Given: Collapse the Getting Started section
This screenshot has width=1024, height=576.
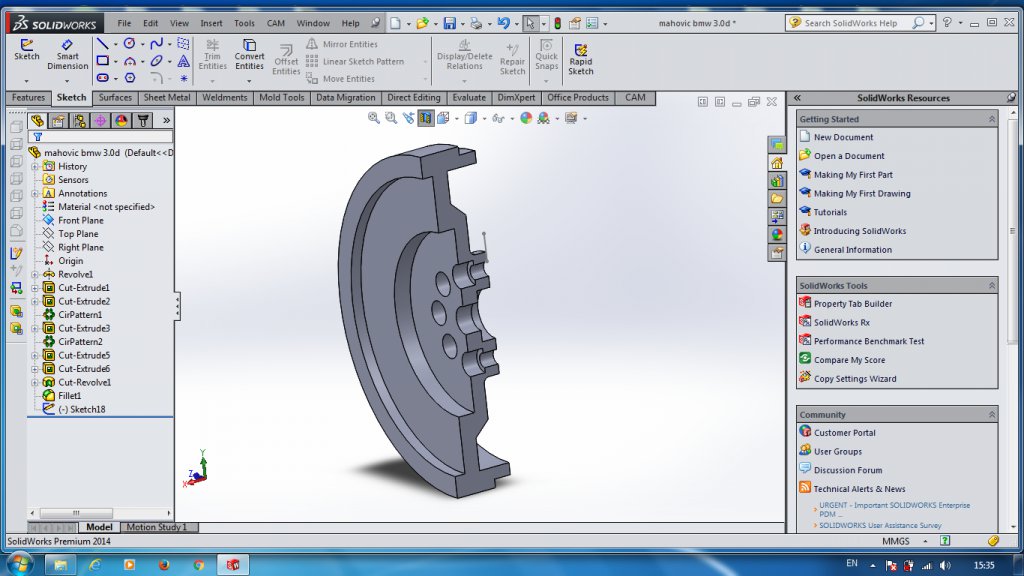Looking at the screenshot, I should [991, 118].
